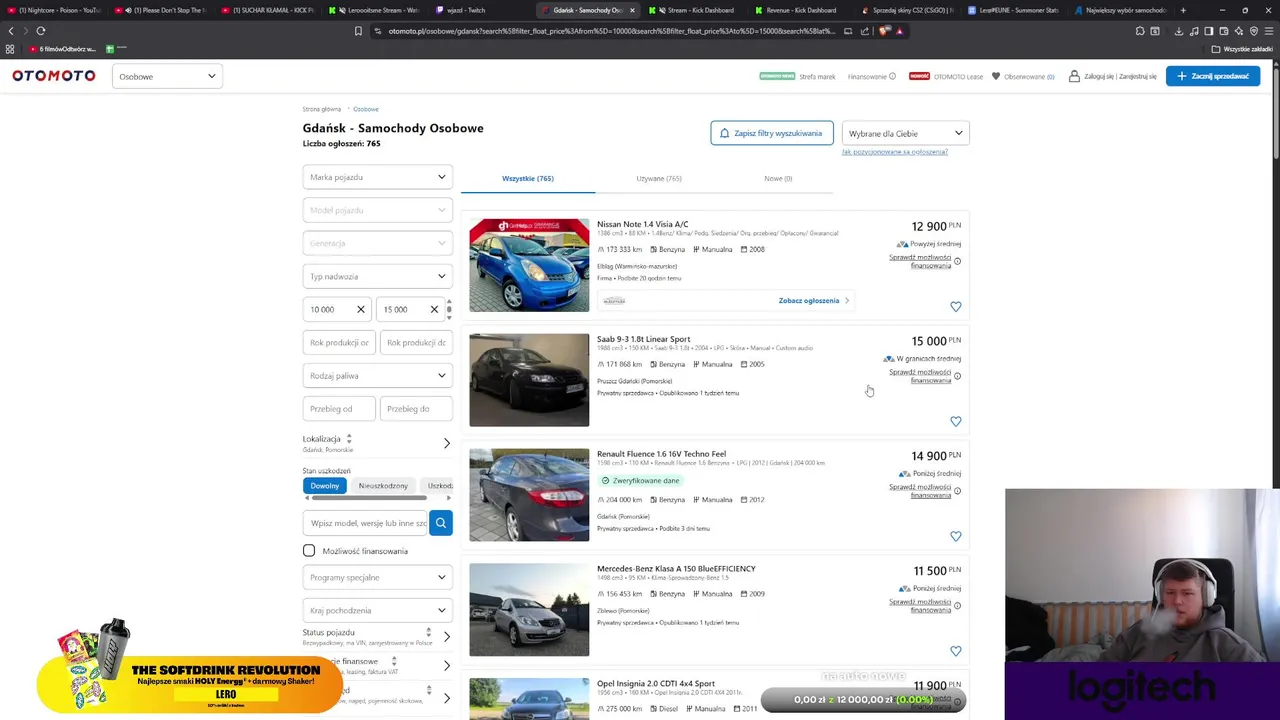Viewport: 1280px width, 720px height.
Task: Open the new browser tab plus button
Action: [x=1183, y=10]
